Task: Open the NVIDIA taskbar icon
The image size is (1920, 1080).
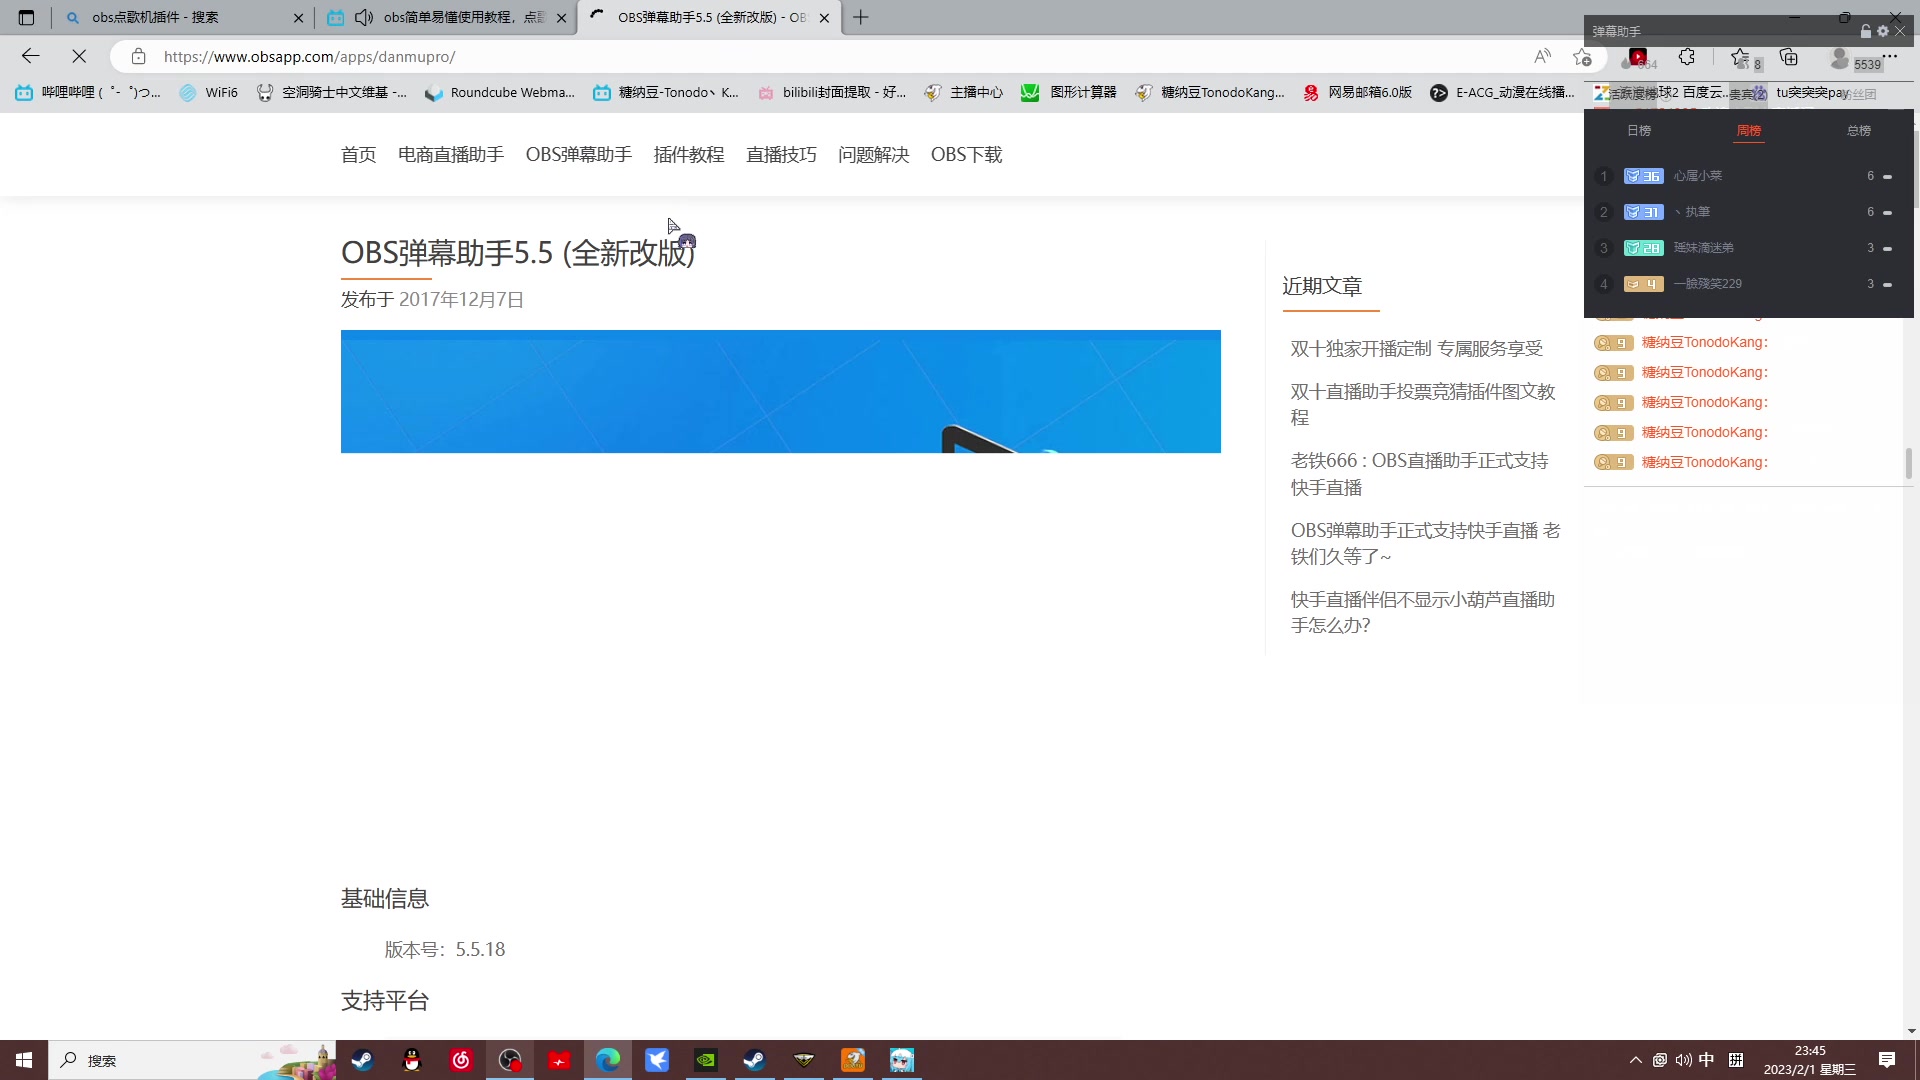Action: tap(706, 1060)
